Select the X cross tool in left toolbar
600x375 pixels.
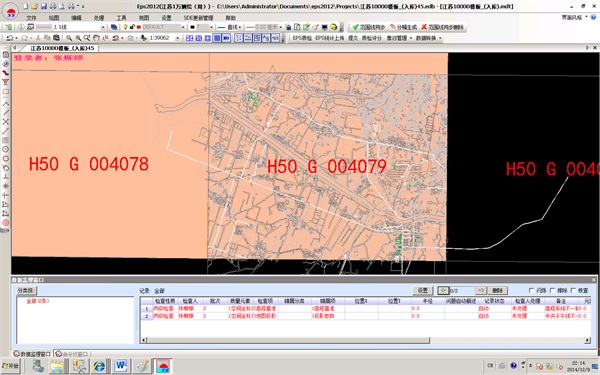[5, 122]
